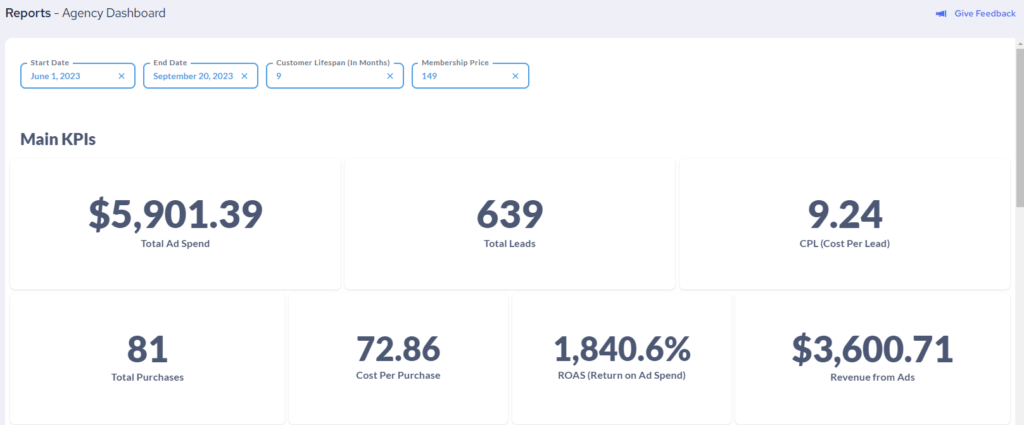Select the Total Purchases KPI card
Image resolution: width=1024 pixels, height=425 pixels.
[147, 356]
